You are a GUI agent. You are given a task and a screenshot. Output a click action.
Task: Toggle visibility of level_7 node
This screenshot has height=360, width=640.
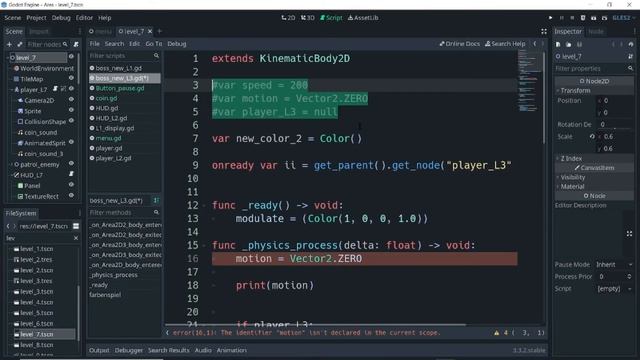pos(71,57)
